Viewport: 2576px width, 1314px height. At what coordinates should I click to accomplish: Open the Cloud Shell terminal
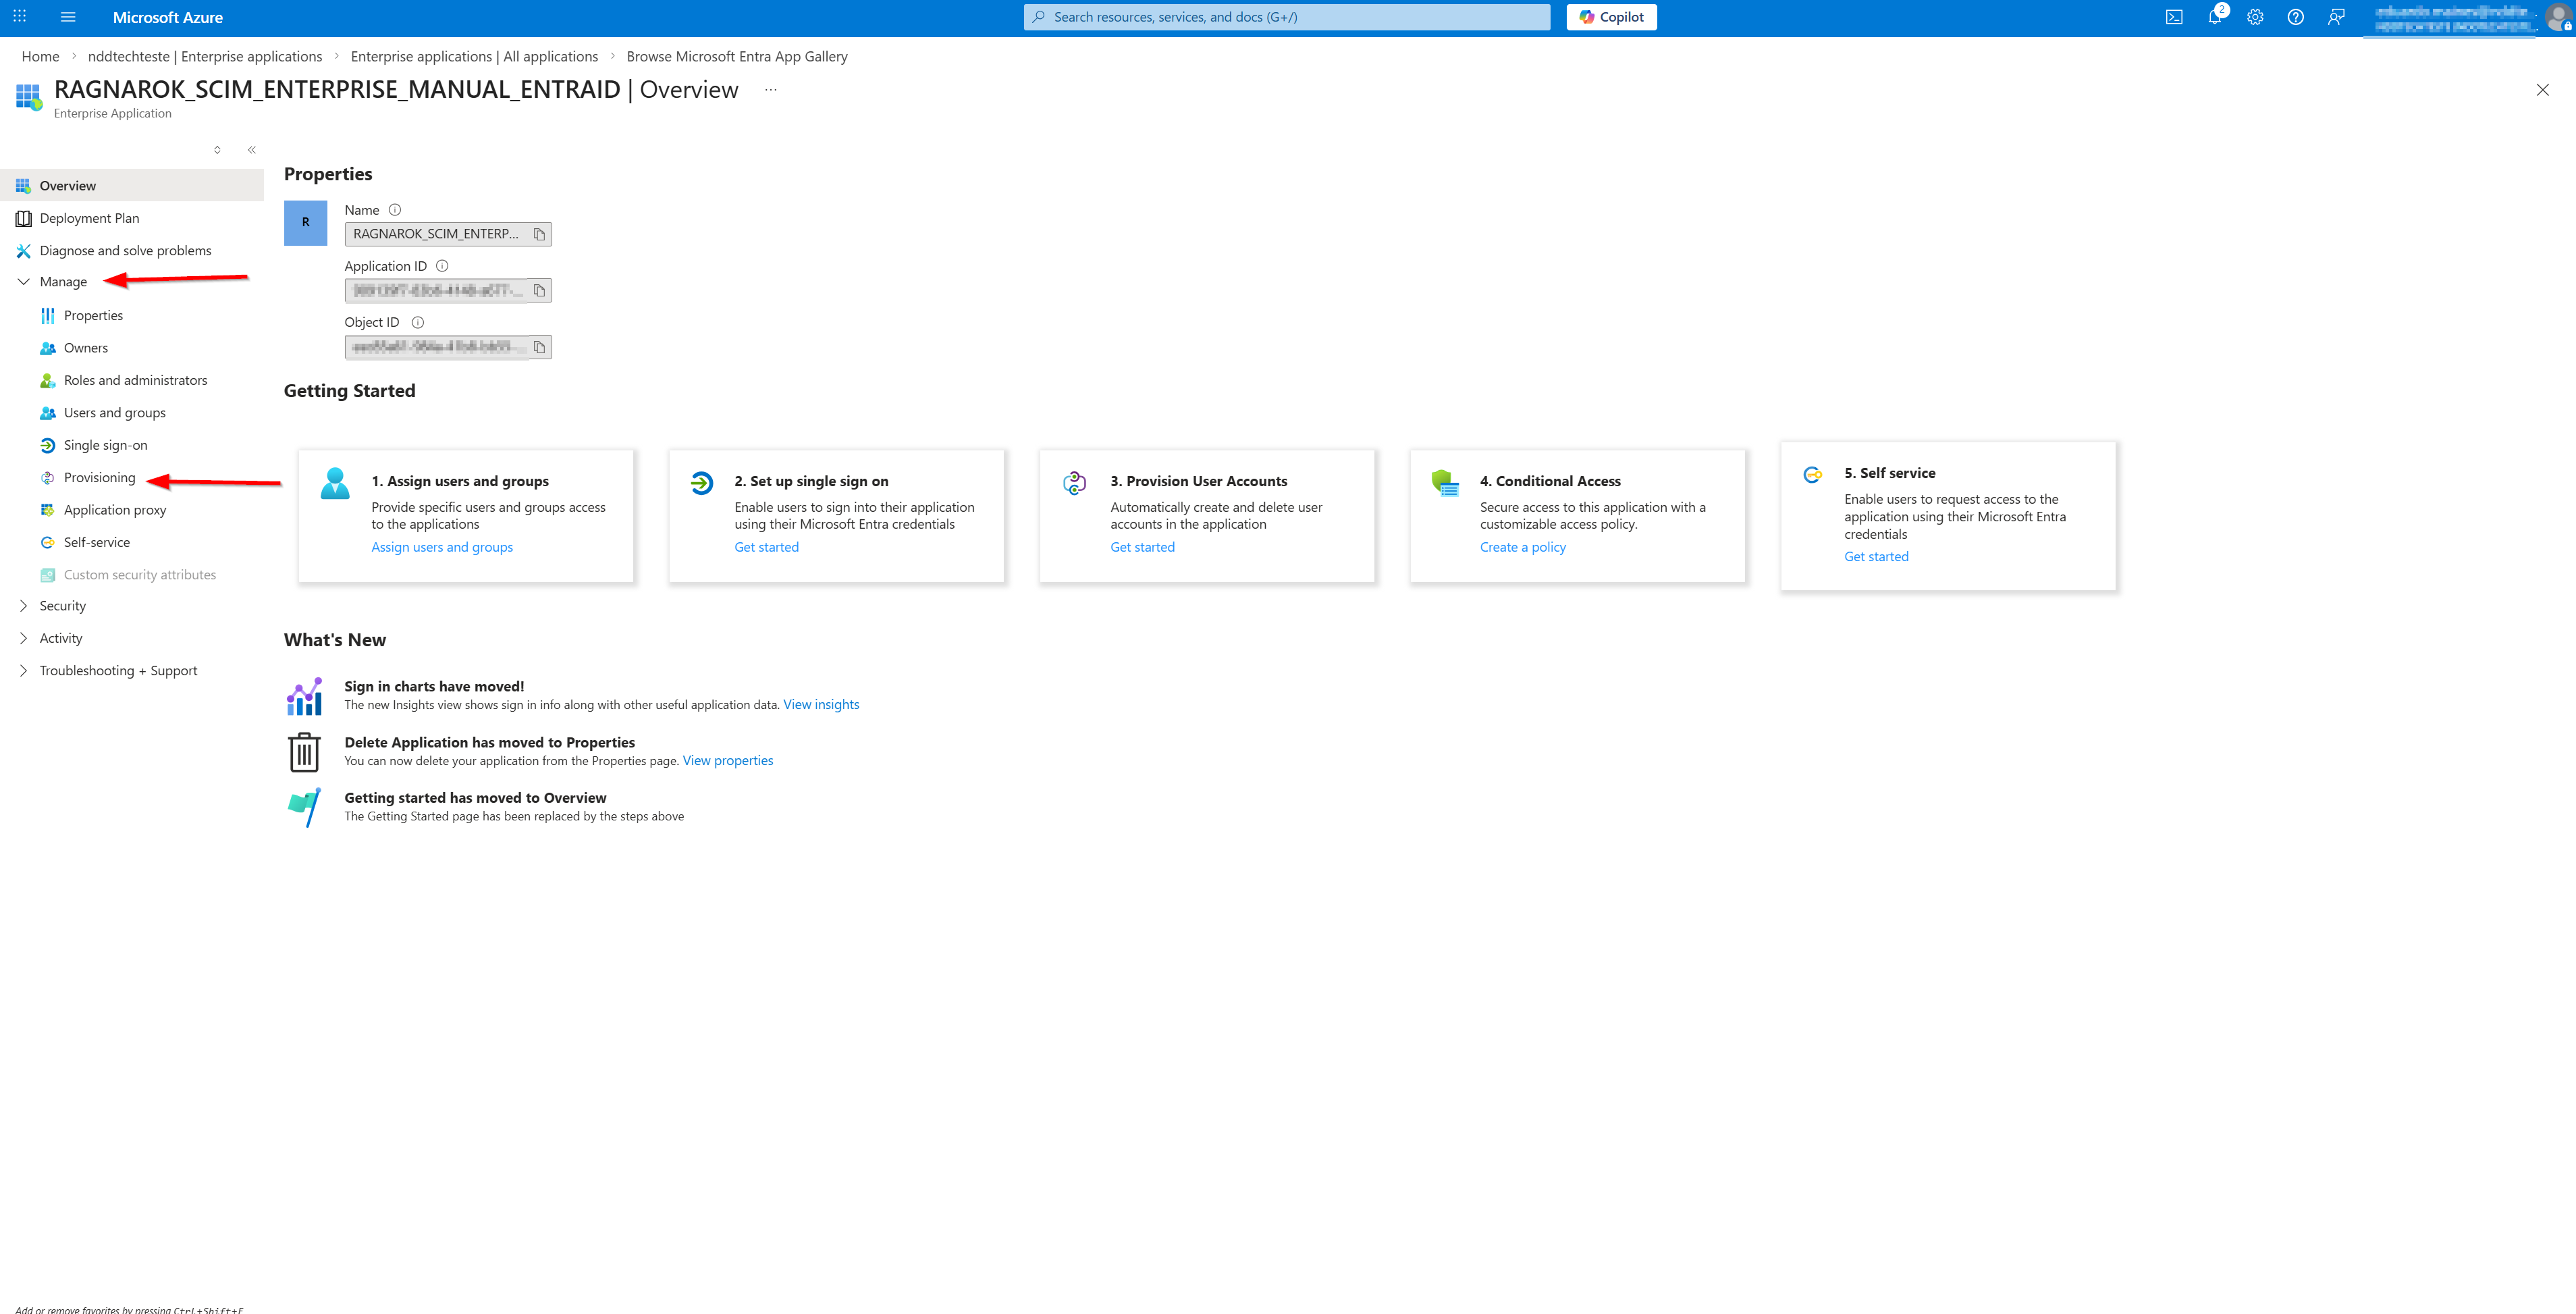click(x=2174, y=17)
